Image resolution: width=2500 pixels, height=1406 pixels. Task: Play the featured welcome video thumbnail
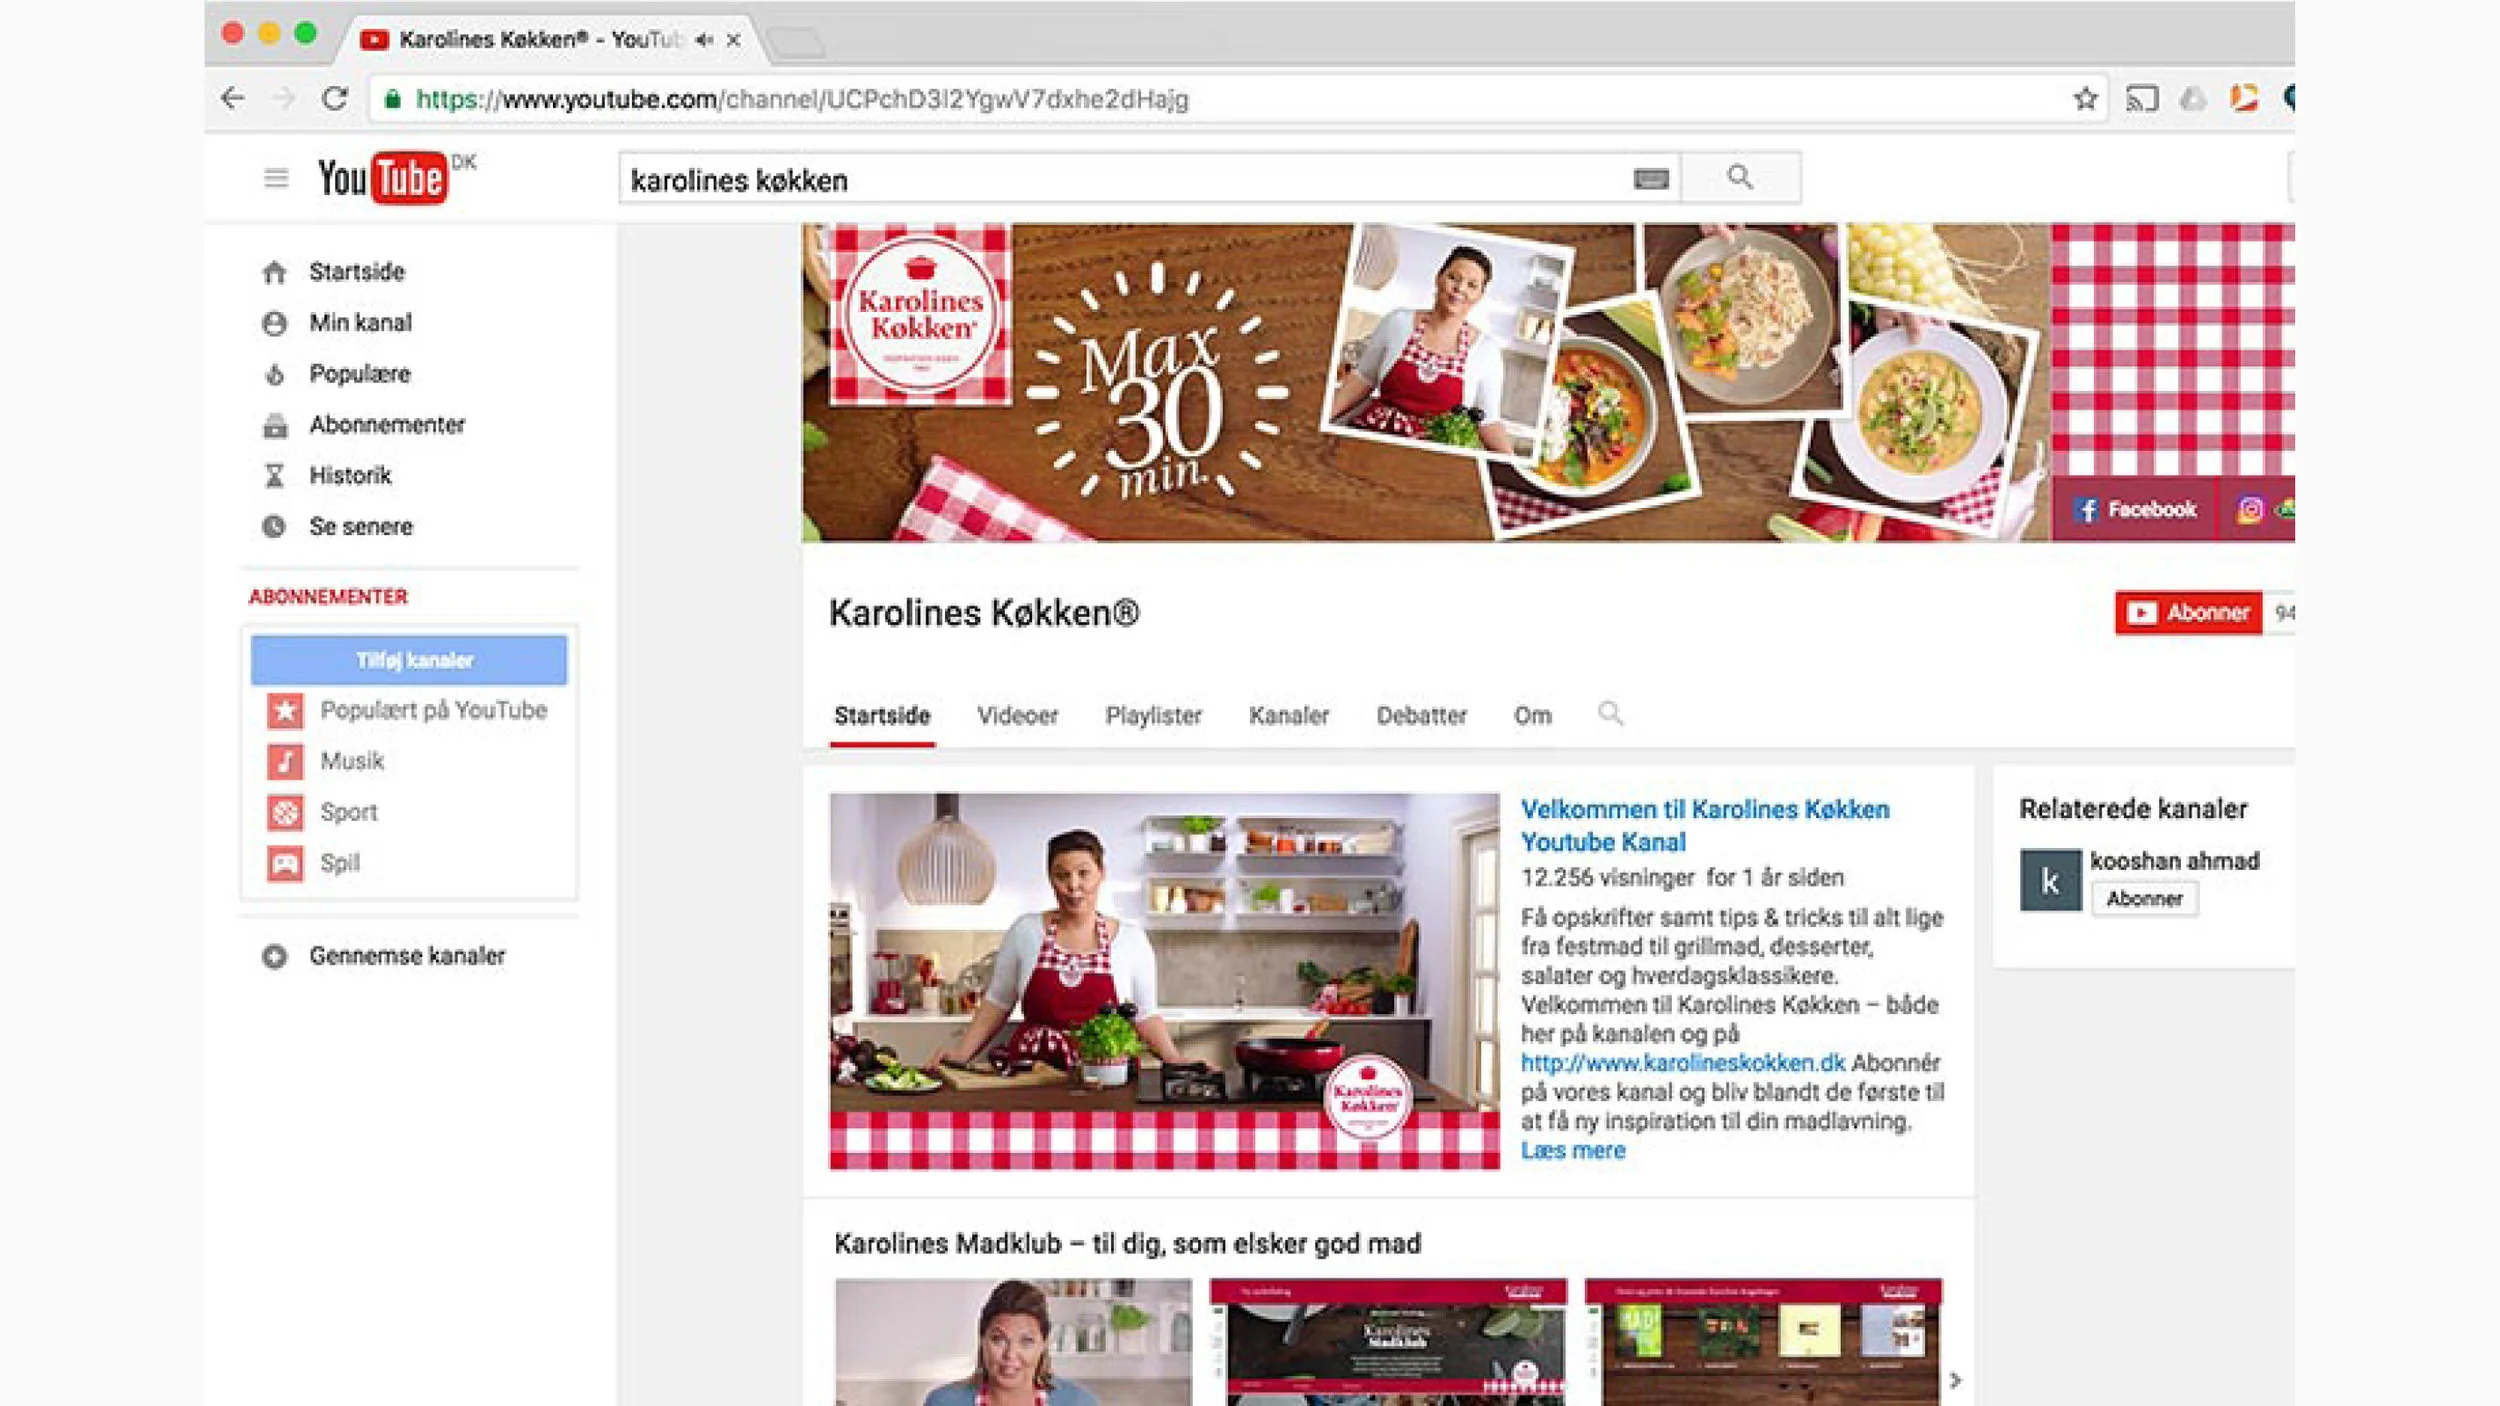coord(1164,981)
